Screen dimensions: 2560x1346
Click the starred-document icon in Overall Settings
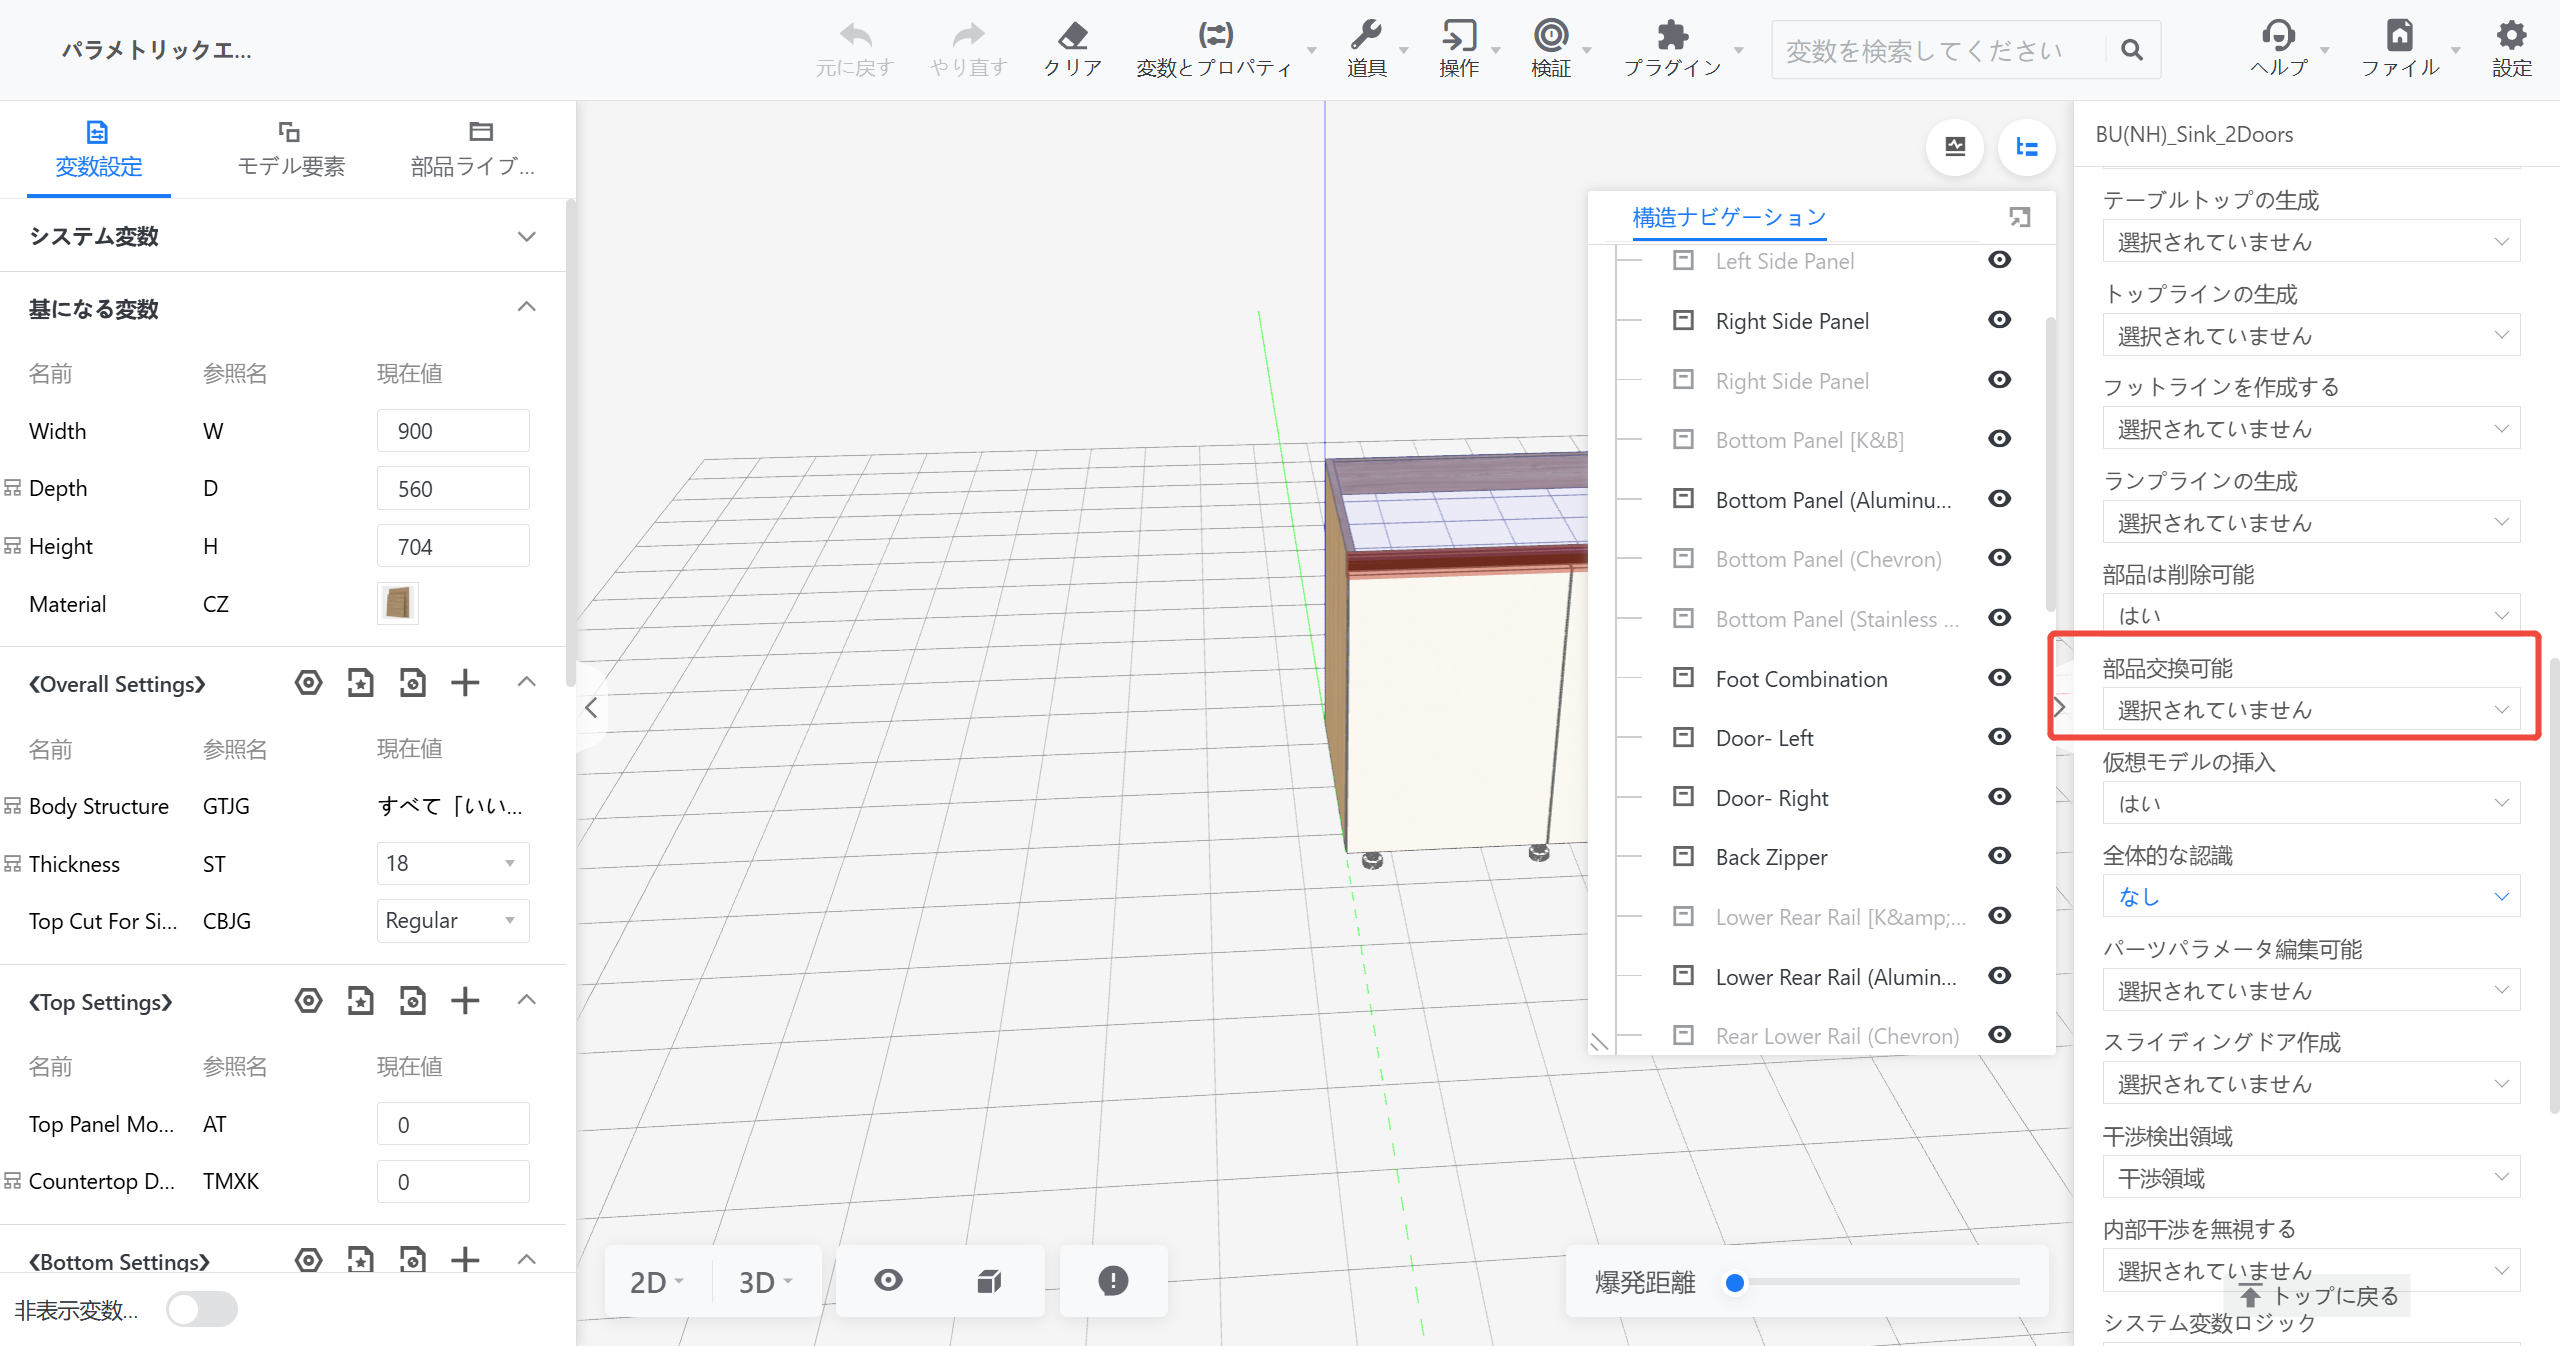pyautogui.click(x=361, y=683)
